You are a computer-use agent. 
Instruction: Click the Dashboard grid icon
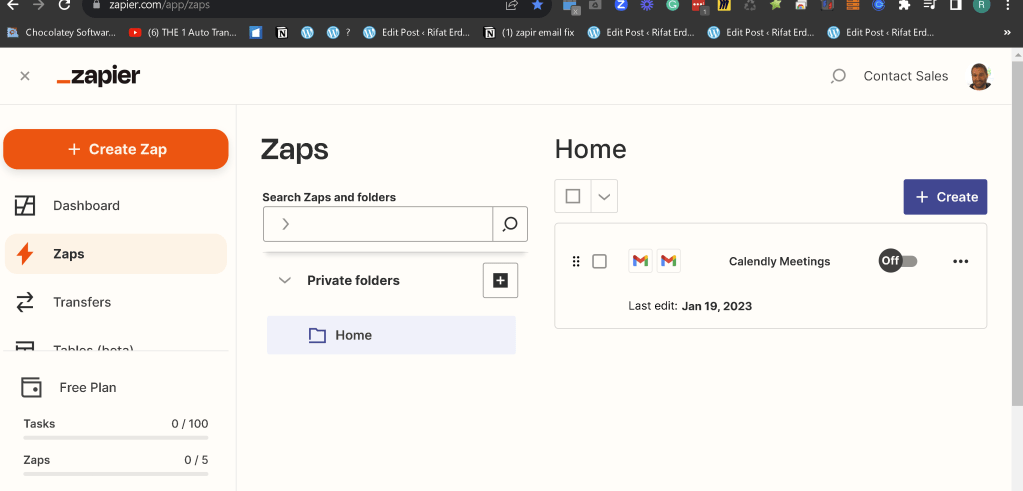(25, 205)
